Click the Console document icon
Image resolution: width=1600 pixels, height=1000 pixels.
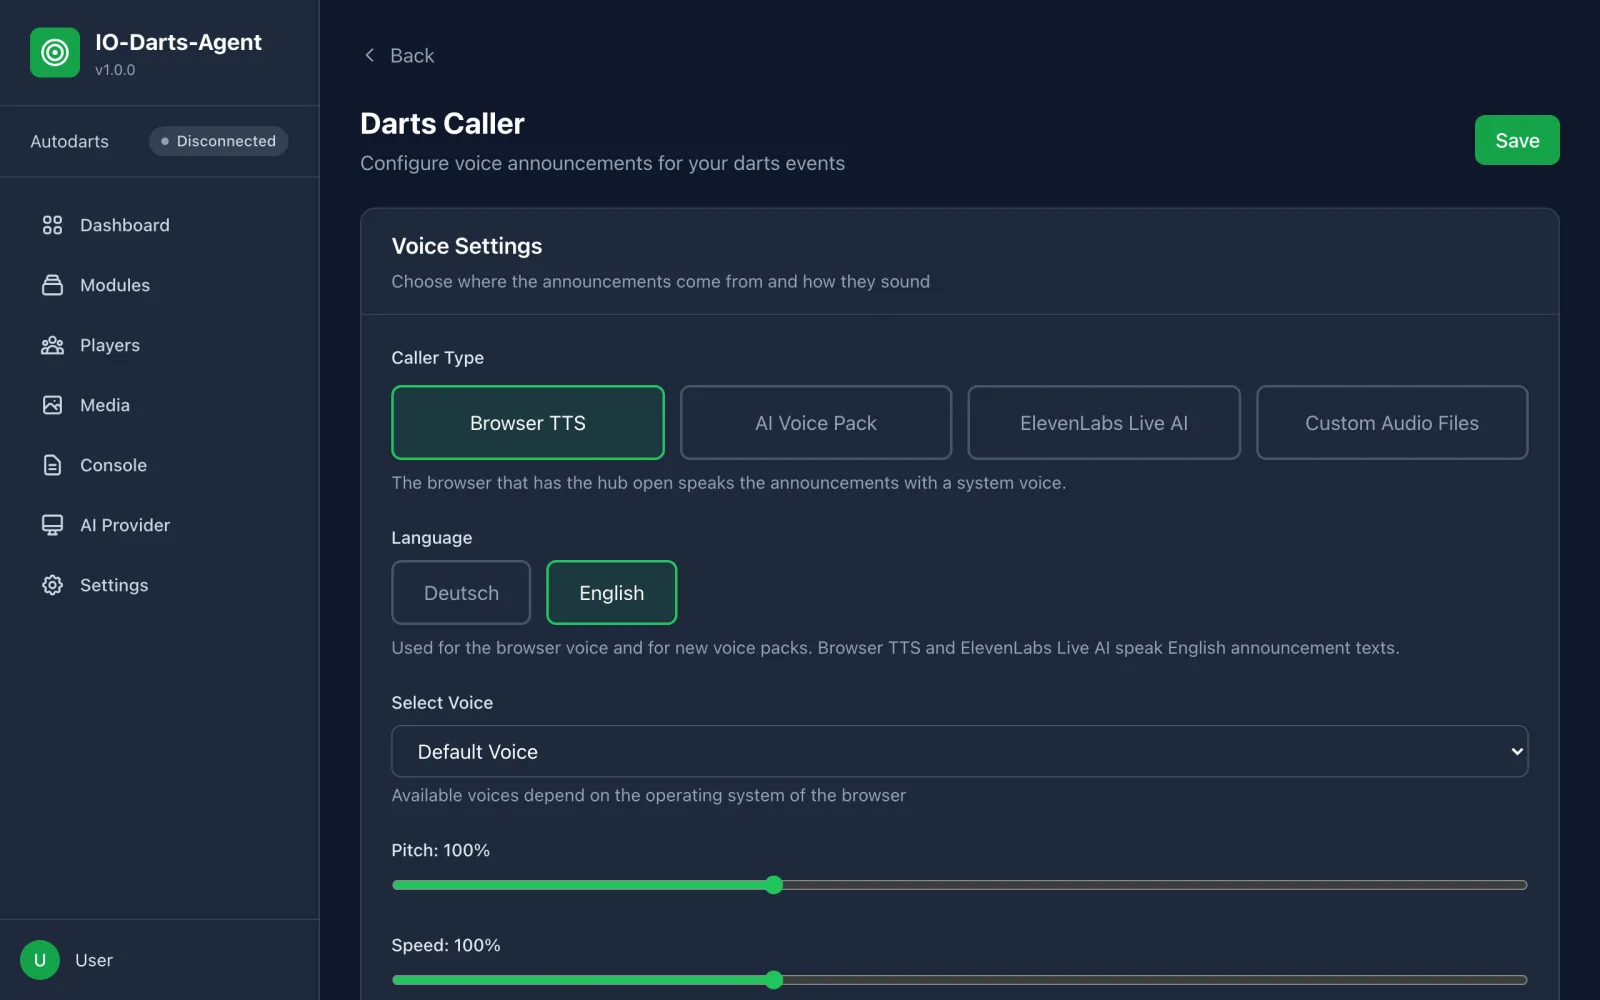(52, 465)
